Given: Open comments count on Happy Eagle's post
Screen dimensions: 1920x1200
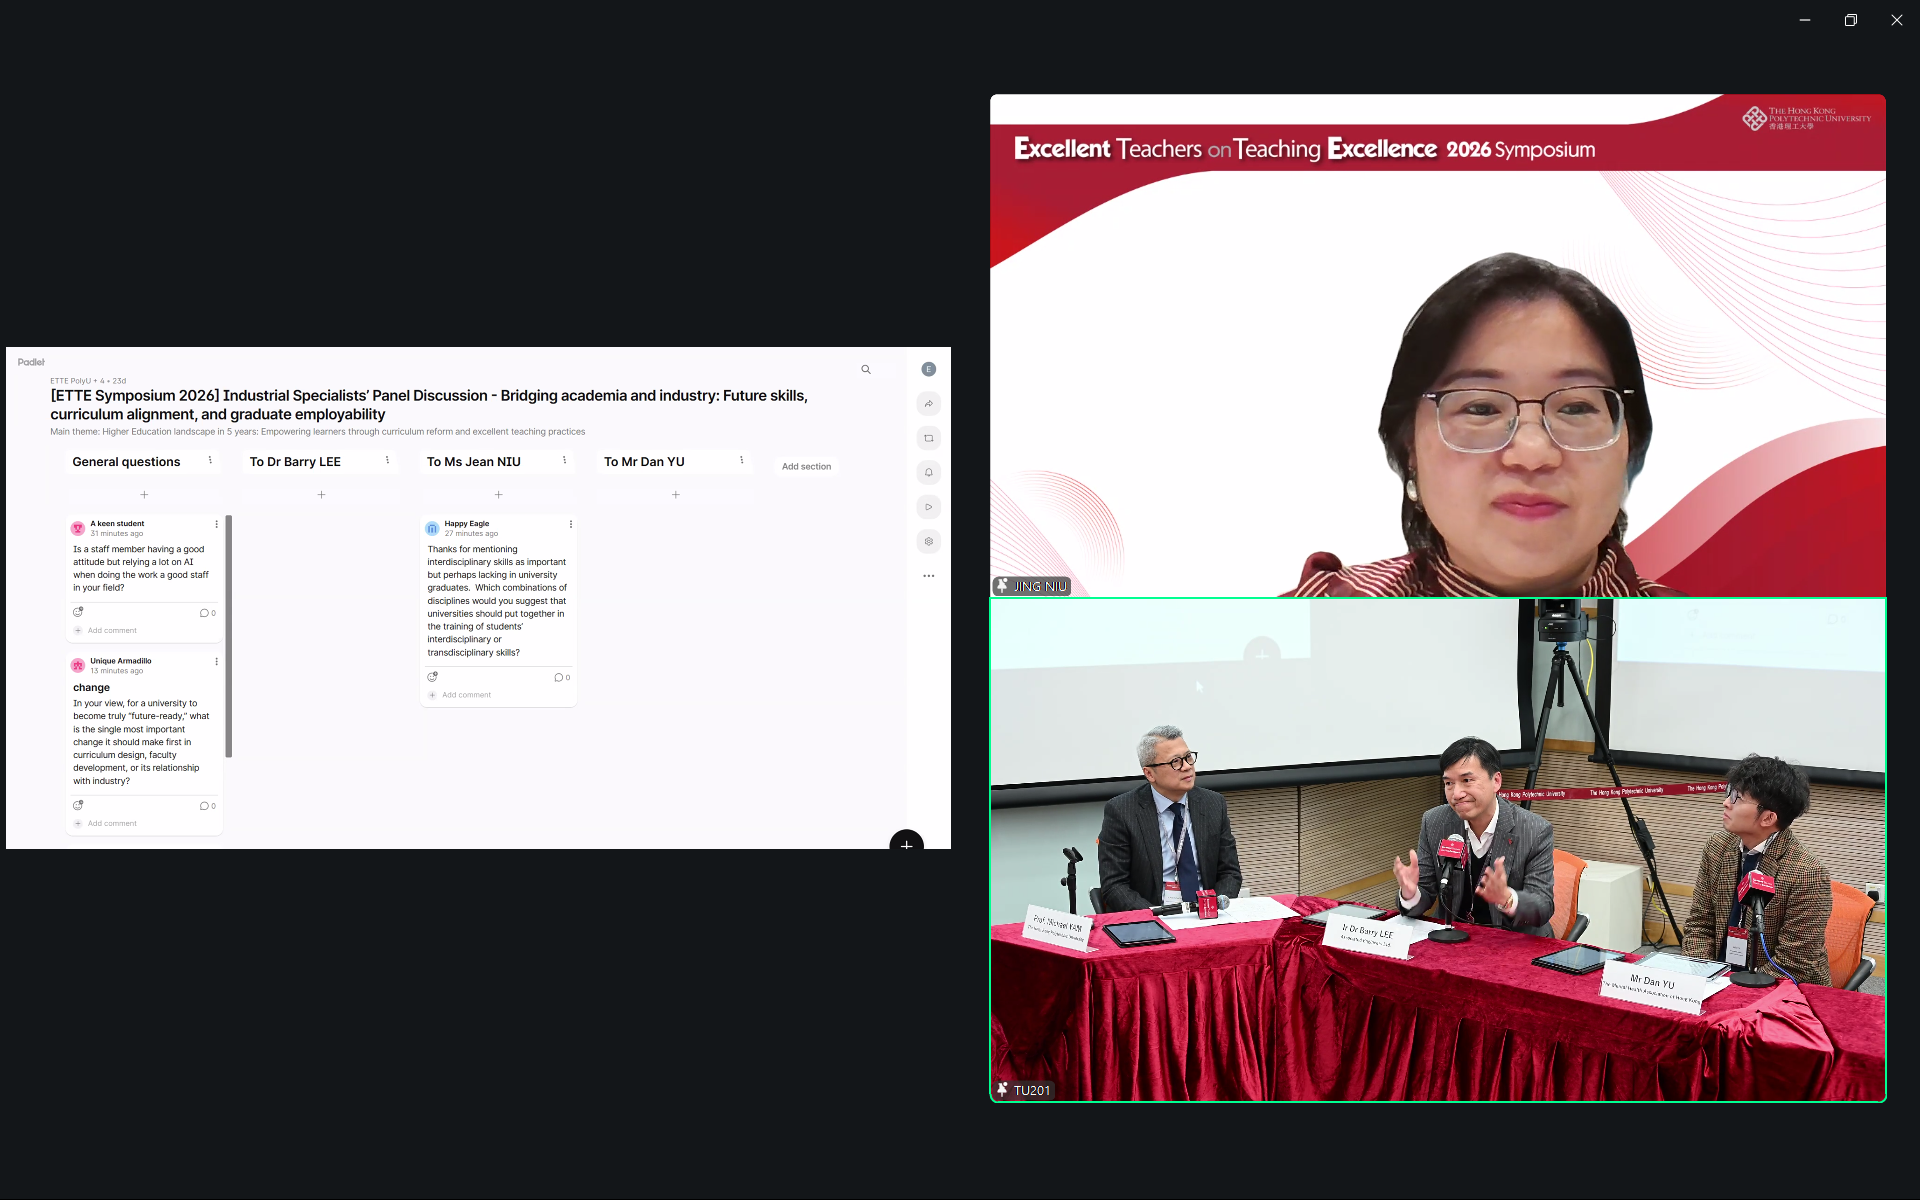Looking at the screenshot, I should pos(562,678).
